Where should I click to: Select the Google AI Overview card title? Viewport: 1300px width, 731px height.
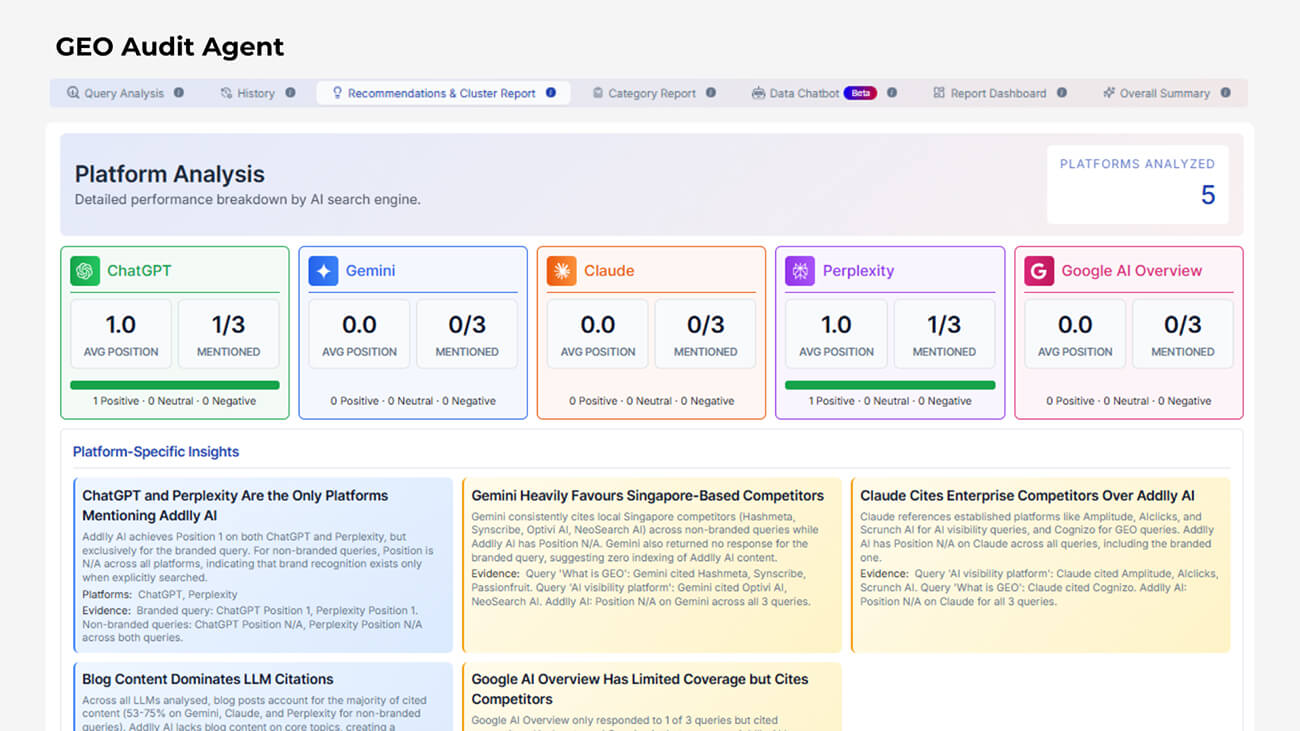[1132, 271]
